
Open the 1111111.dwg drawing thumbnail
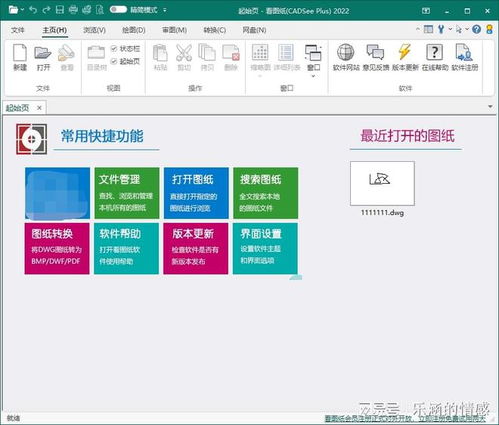tap(382, 183)
